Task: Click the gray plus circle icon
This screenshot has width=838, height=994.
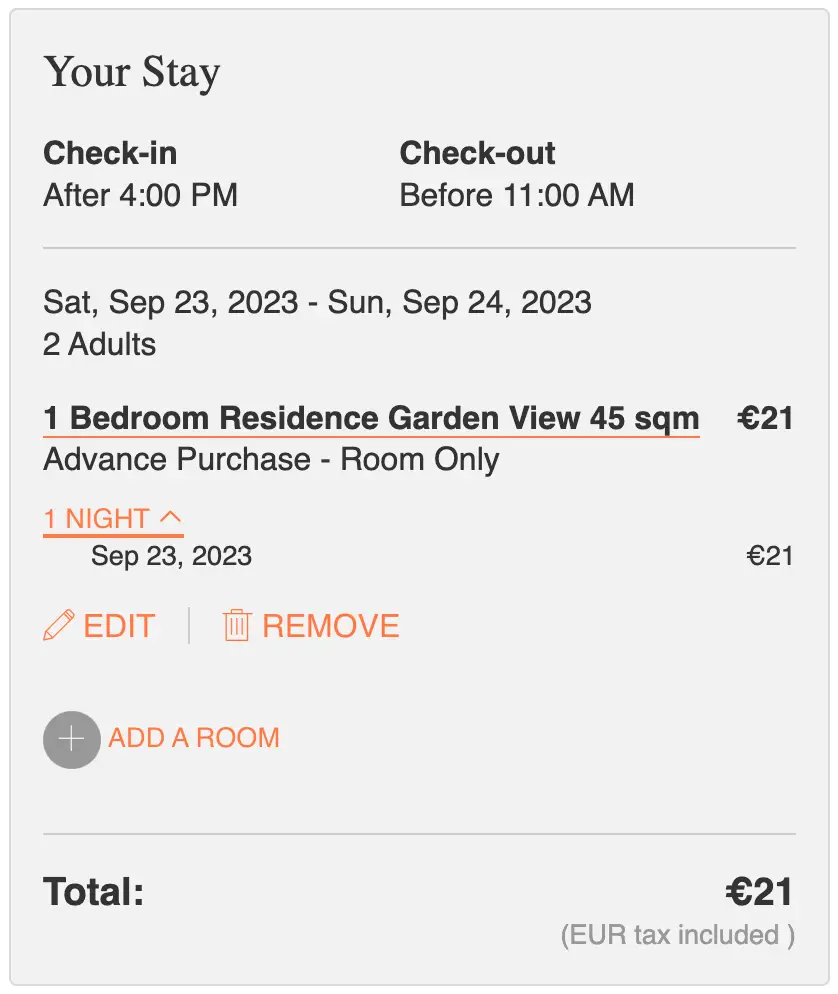Action: [x=72, y=739]
